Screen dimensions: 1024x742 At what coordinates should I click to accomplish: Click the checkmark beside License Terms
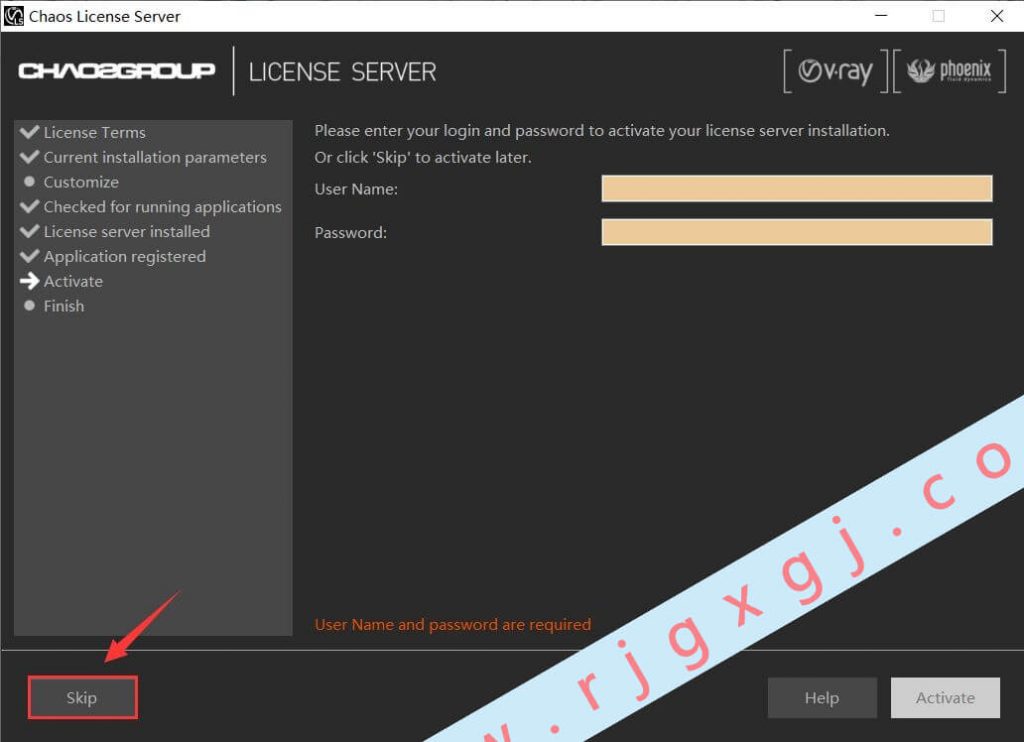pyautogui.click(x=29, y=131)
